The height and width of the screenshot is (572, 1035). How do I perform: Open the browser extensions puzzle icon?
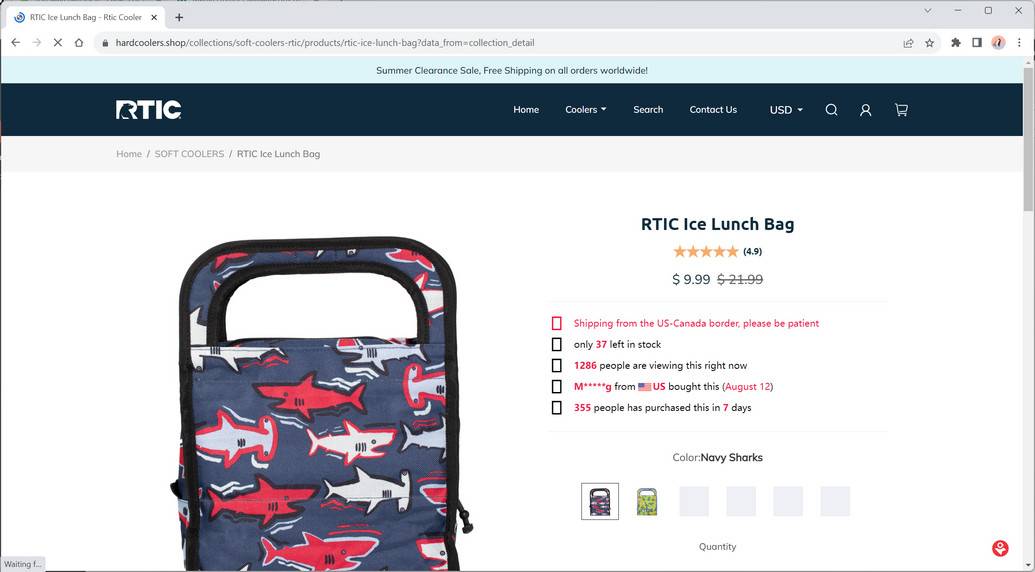point(956,43)
